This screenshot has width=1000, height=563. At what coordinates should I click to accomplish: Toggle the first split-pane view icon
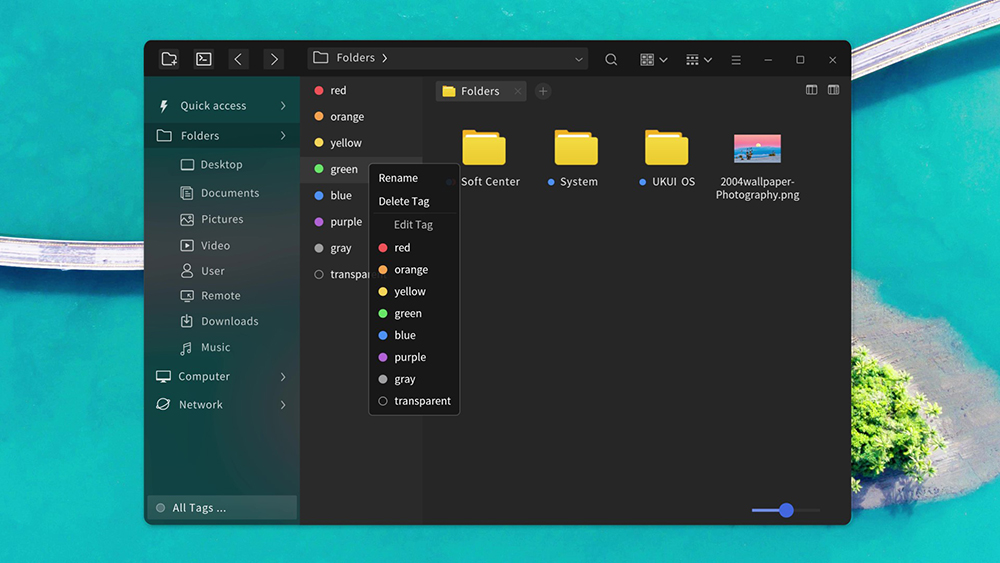811,90
